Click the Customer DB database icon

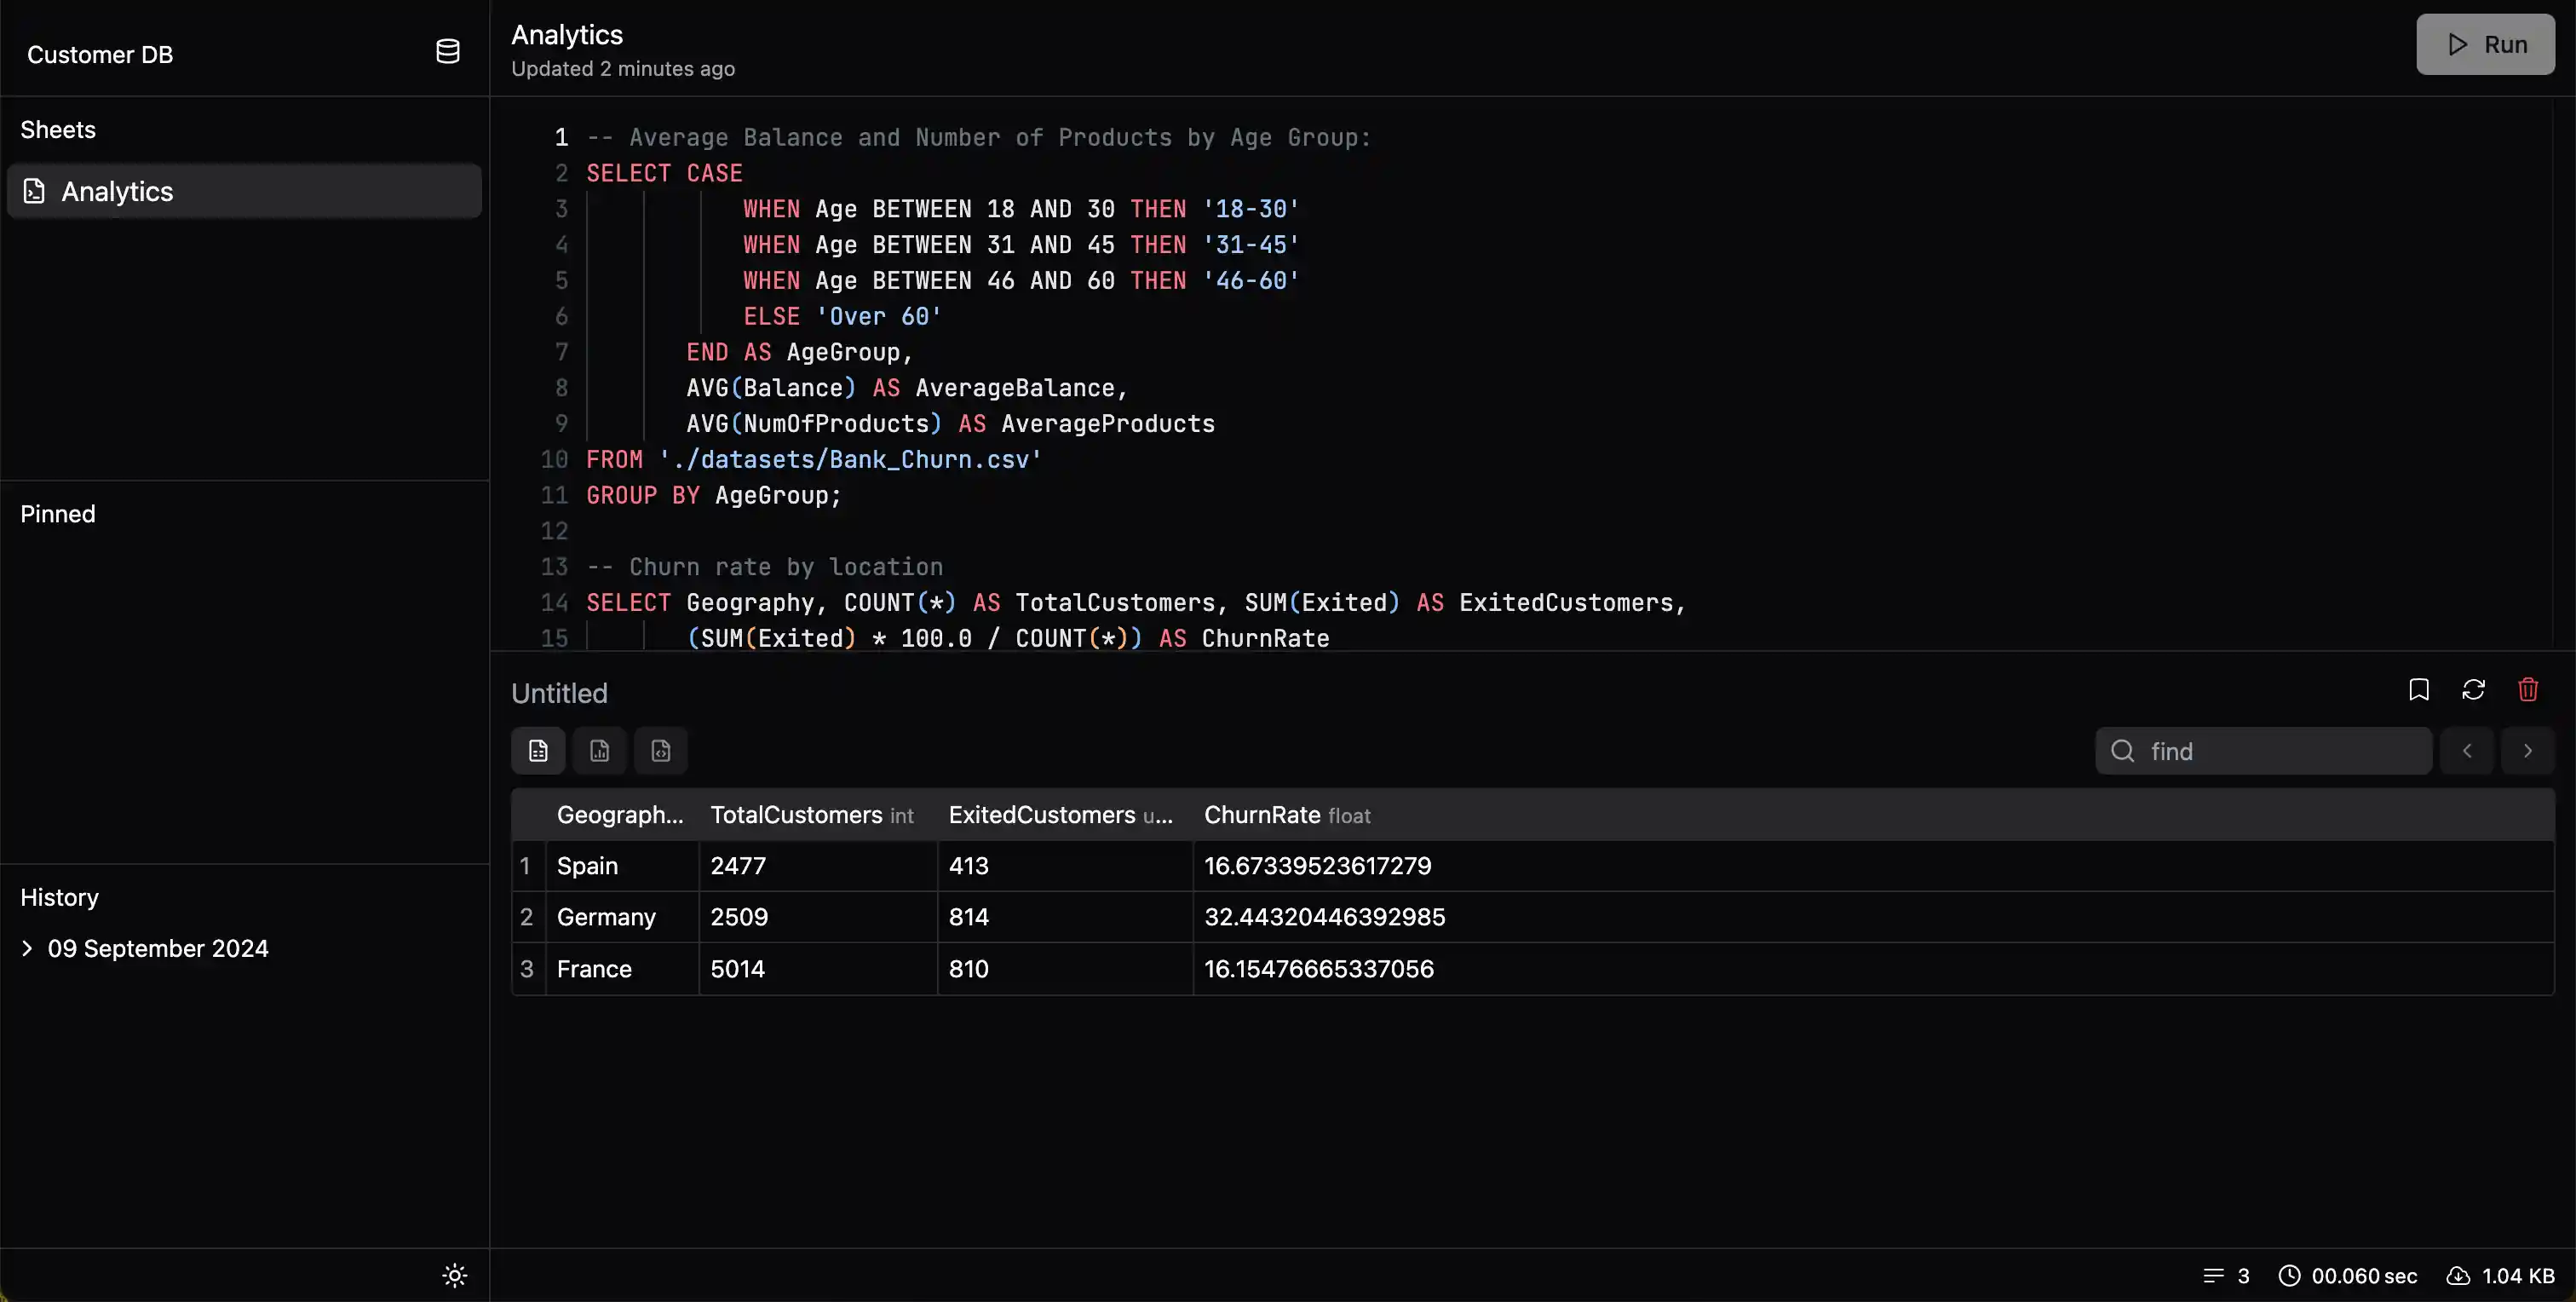pos(448,52)
